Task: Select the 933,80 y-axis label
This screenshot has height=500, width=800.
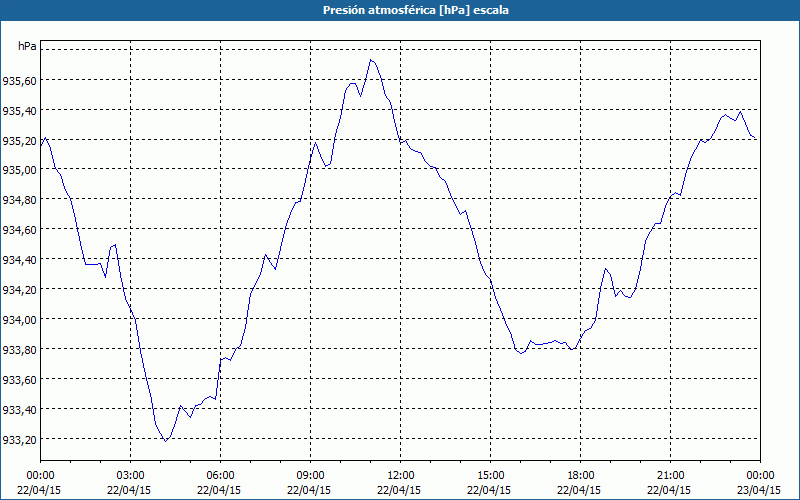Action: pyautogui.click(x=19, y=349)
